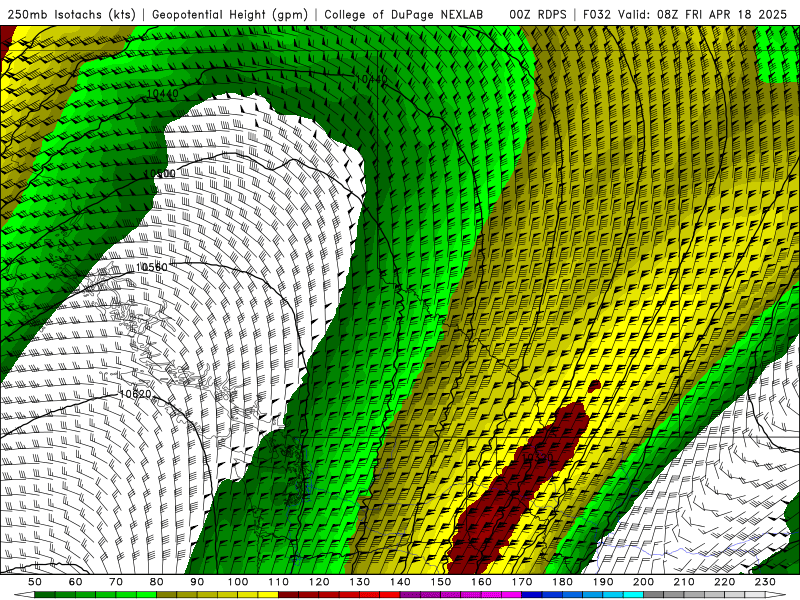Click the 10620 height contour label
The width and height of the screenshot is (800, 600).
135,394
